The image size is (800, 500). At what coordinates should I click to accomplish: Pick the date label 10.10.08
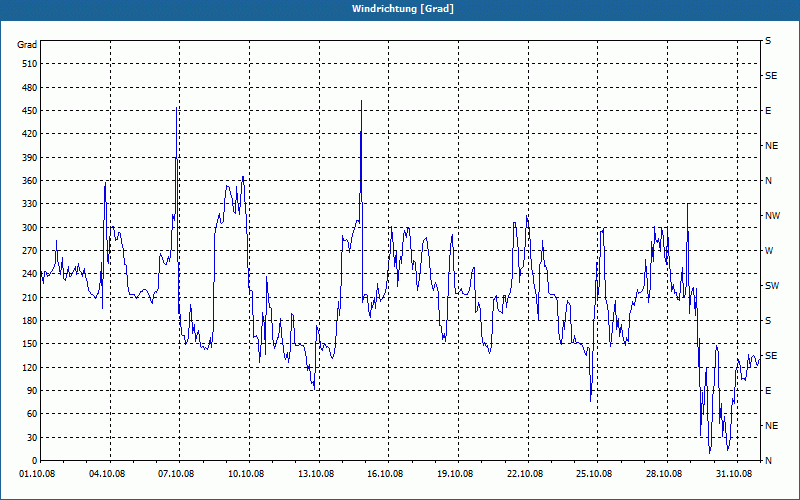tap(246, 474)
